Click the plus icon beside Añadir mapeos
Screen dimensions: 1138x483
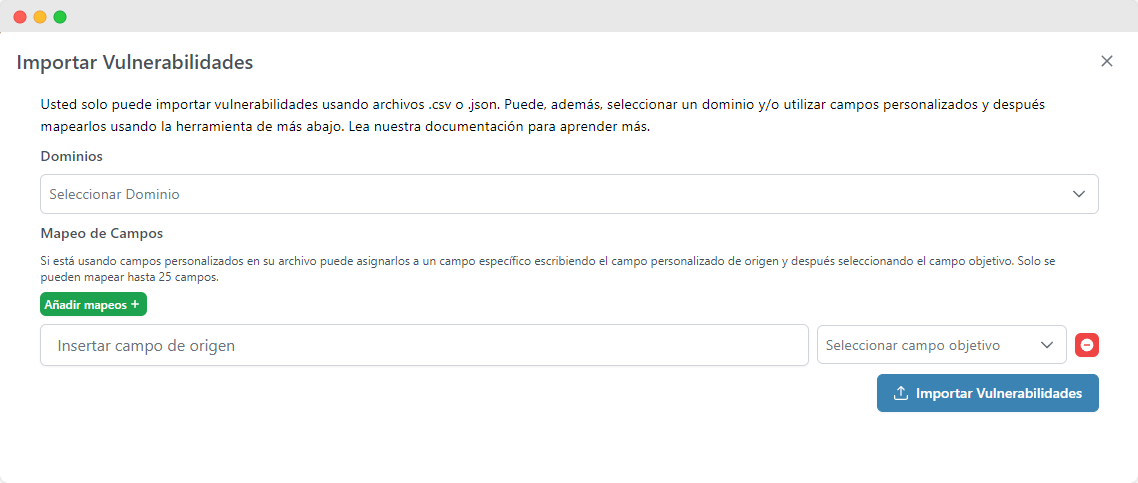tap(134, 305)
